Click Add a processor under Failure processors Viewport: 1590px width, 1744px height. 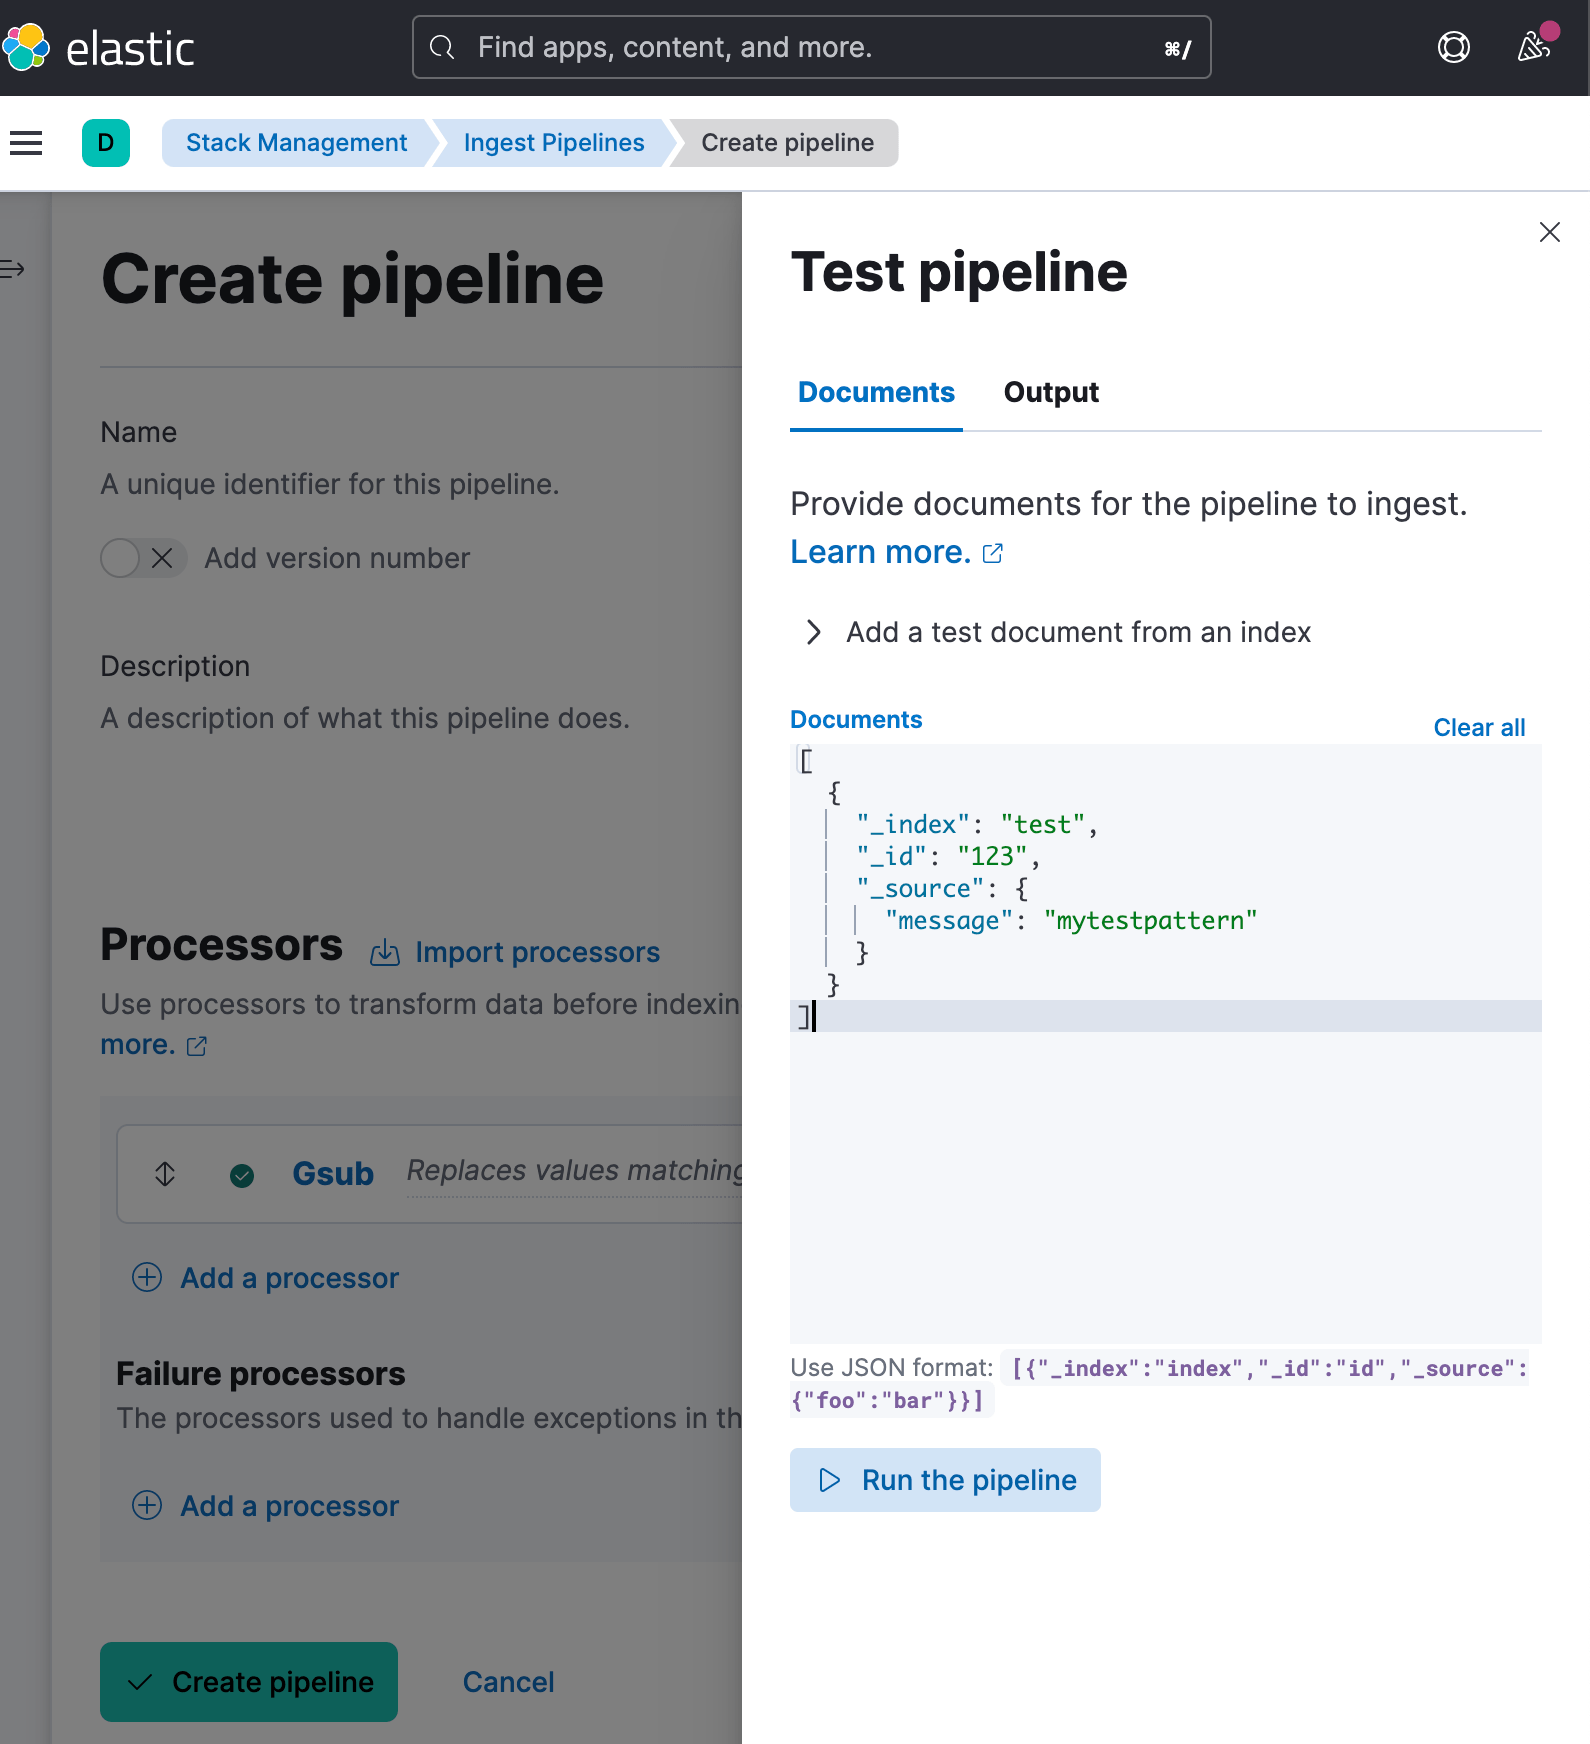[x=289, y=1506]
